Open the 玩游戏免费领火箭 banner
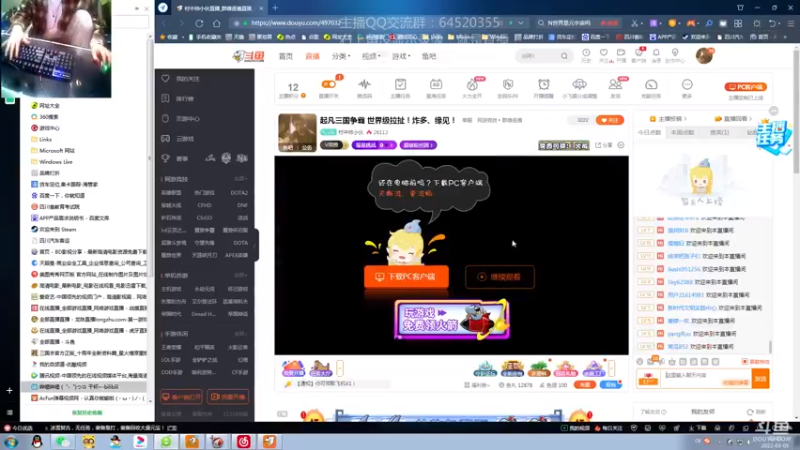The height and width of the screenshot is (450, 800). [452, 320]
